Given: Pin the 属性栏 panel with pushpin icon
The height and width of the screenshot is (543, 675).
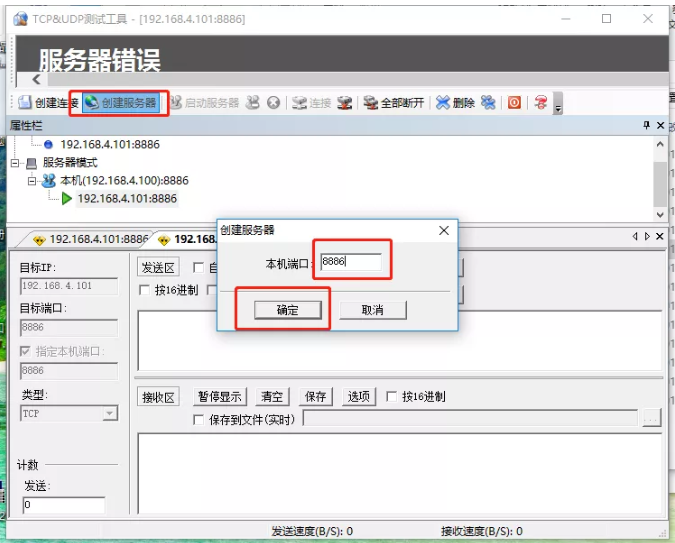Looking at the screenshot, I should pos(646,125).
